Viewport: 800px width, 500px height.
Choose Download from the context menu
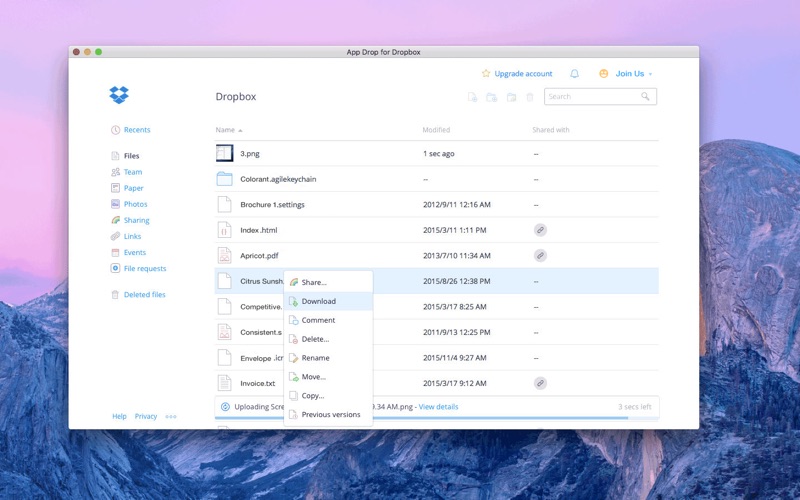tap(318, 301)
